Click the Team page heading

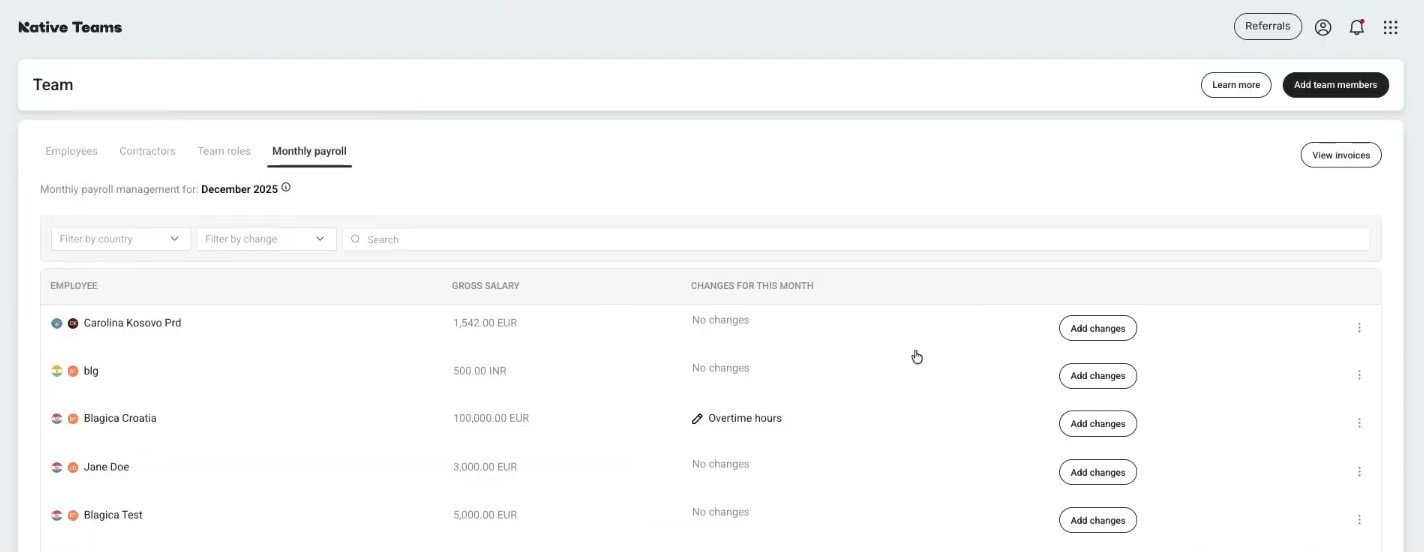point(53,85)
